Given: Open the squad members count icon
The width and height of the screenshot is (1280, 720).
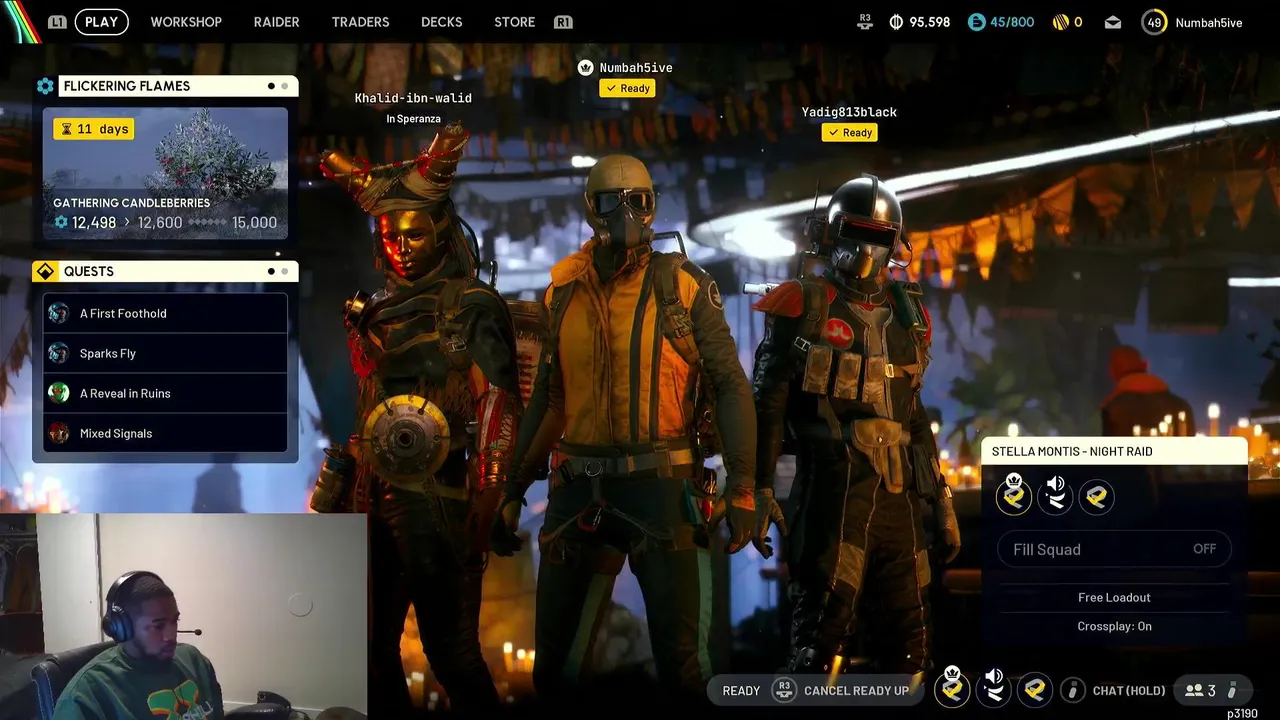Looking at the screenshot, I should (x=1193, y=690).
